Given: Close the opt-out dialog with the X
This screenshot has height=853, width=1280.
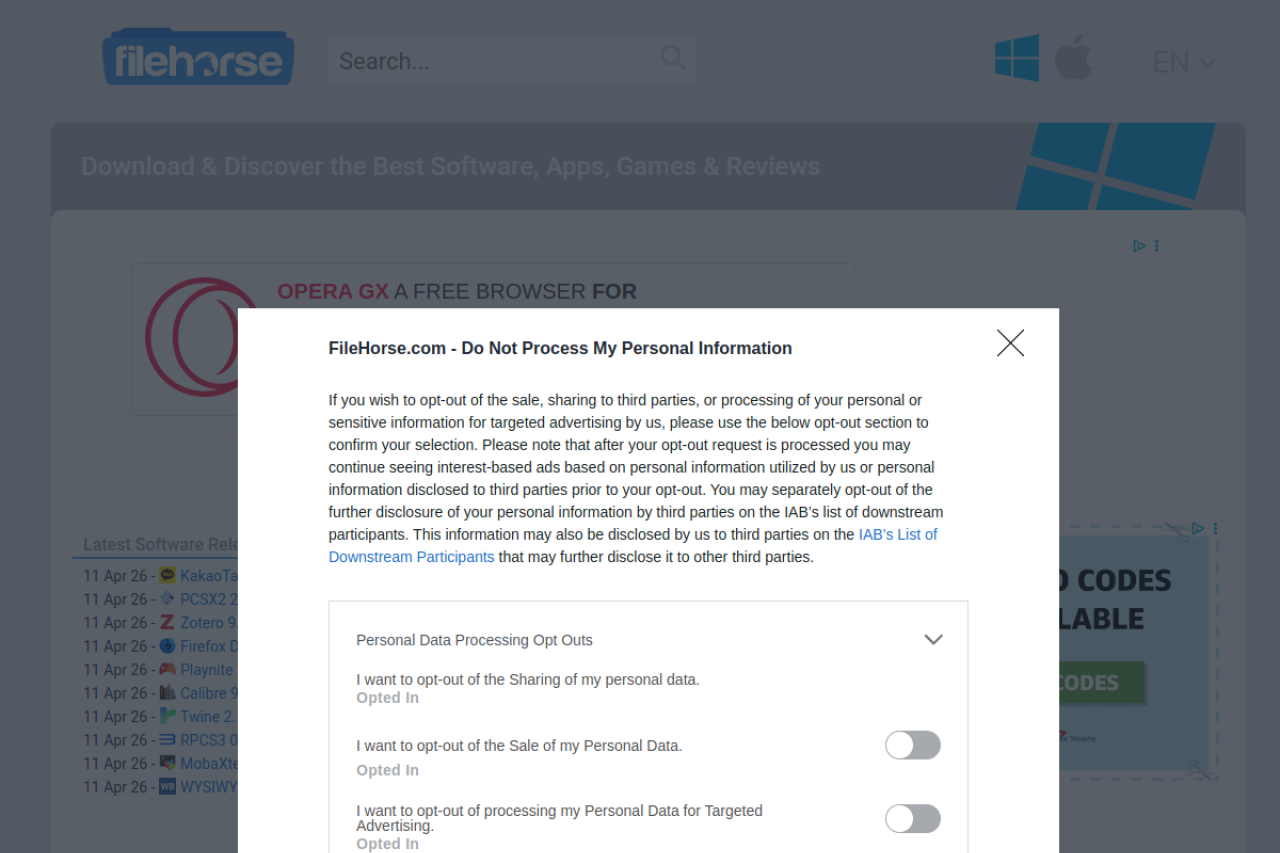Looking at the screenshot, I should click(x=1010, y=343).
